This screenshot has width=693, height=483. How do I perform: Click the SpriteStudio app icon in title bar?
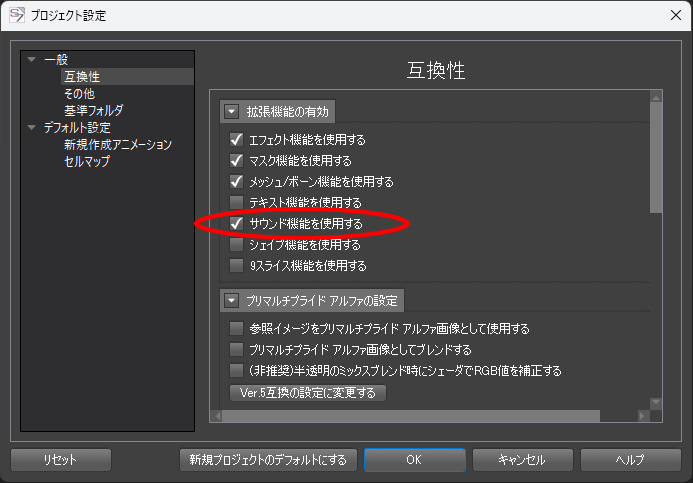point(17,15)
